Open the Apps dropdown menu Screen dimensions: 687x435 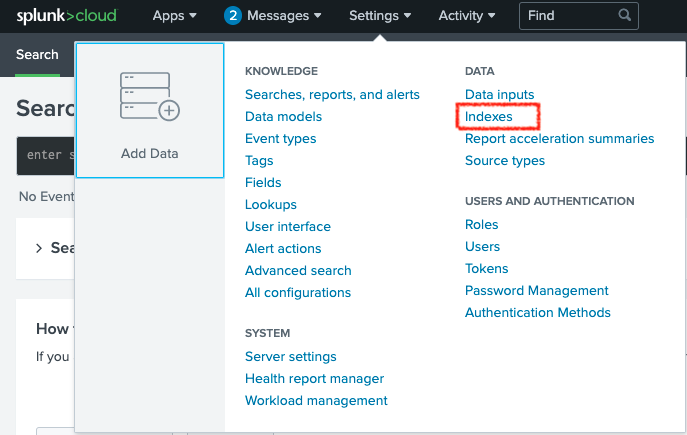174,16
